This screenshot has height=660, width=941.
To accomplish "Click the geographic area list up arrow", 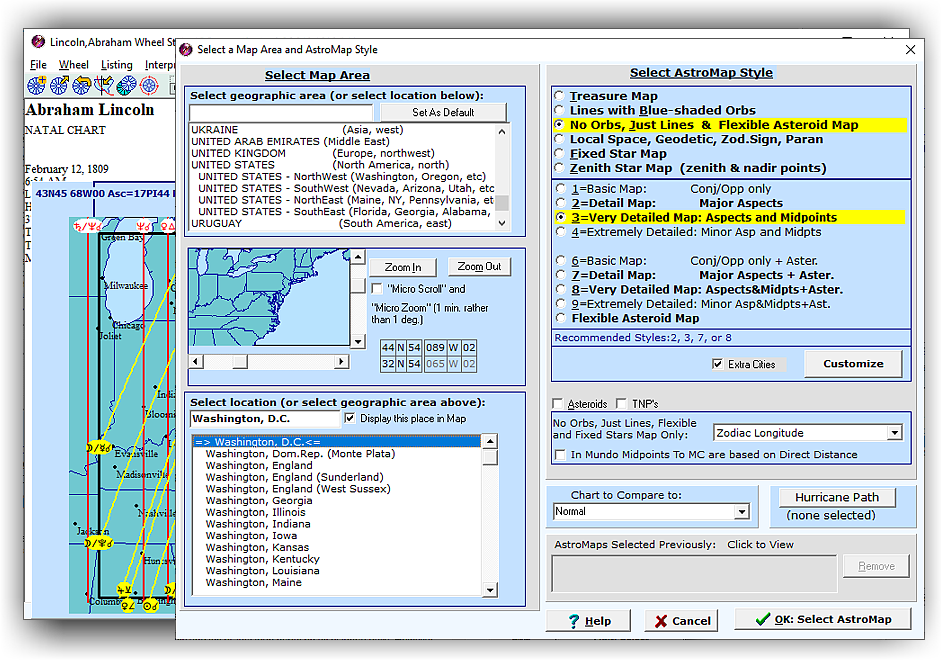I will (502, 131).
